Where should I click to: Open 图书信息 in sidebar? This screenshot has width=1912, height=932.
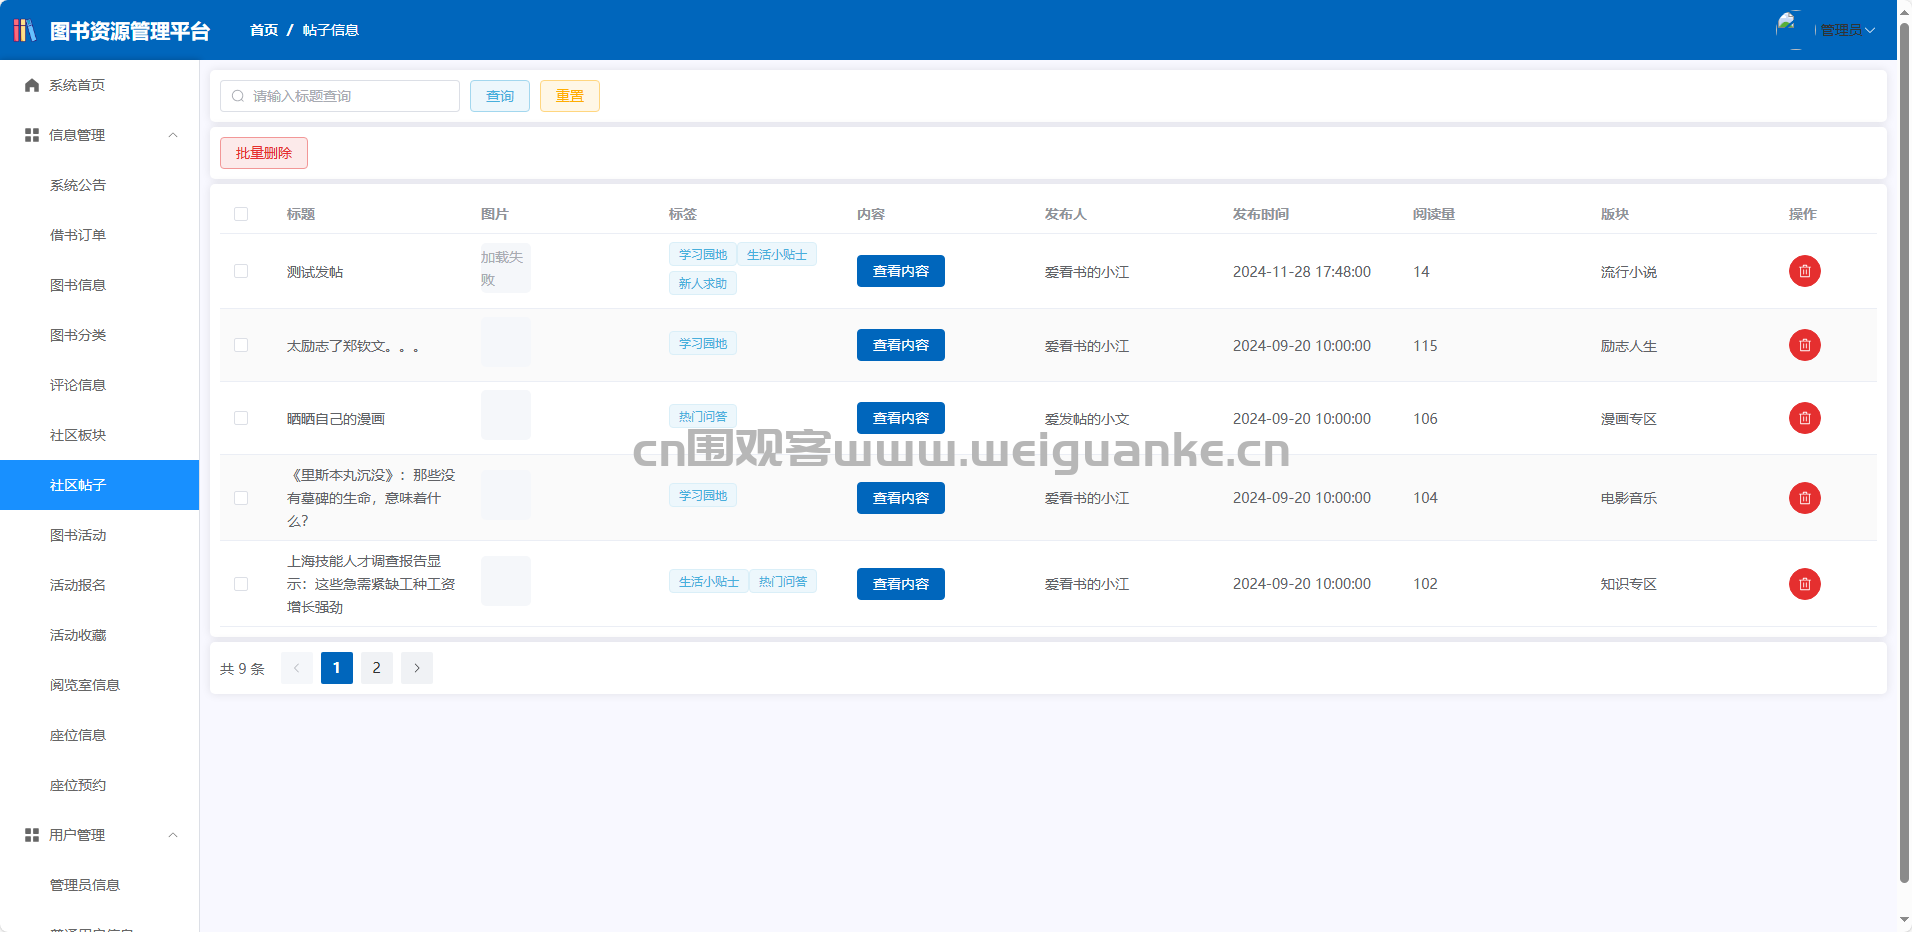click(99, 285)
